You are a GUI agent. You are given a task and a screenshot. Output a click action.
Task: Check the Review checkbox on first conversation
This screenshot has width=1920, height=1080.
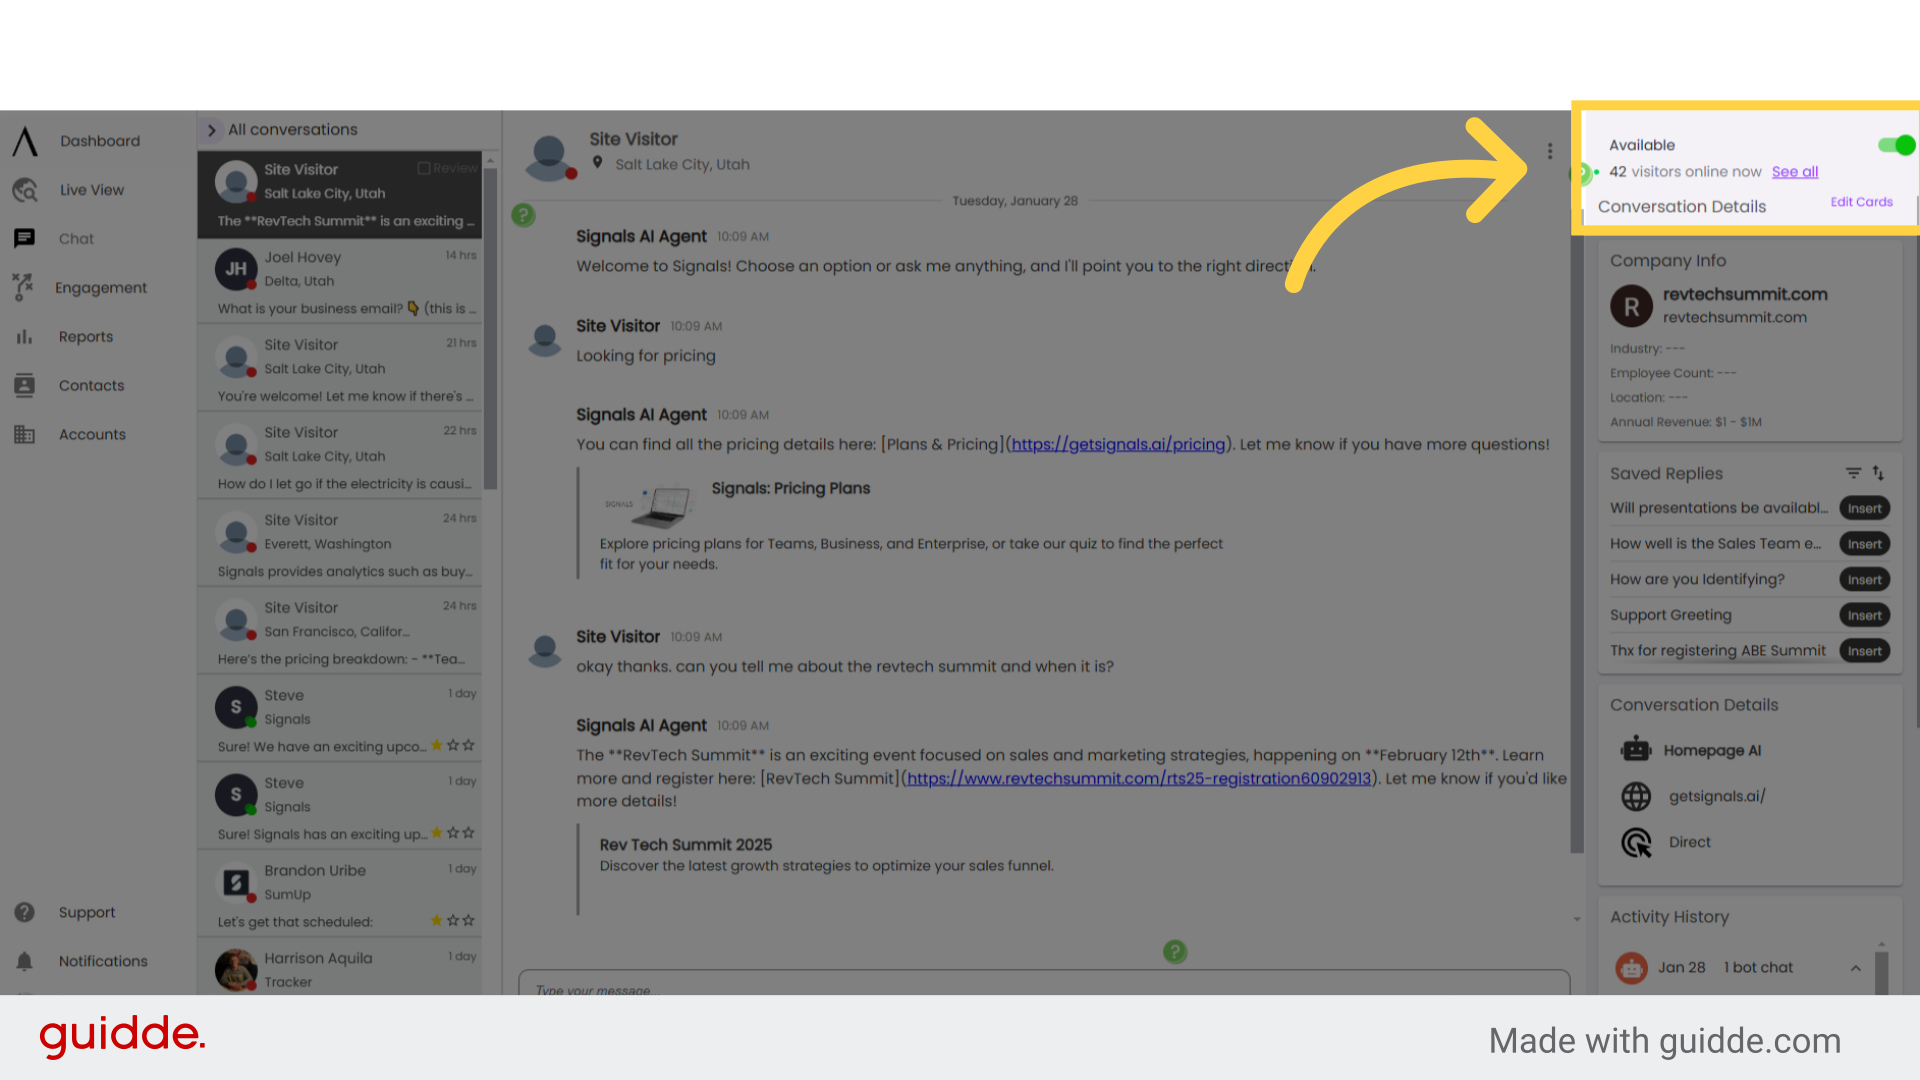pos(424,168)
